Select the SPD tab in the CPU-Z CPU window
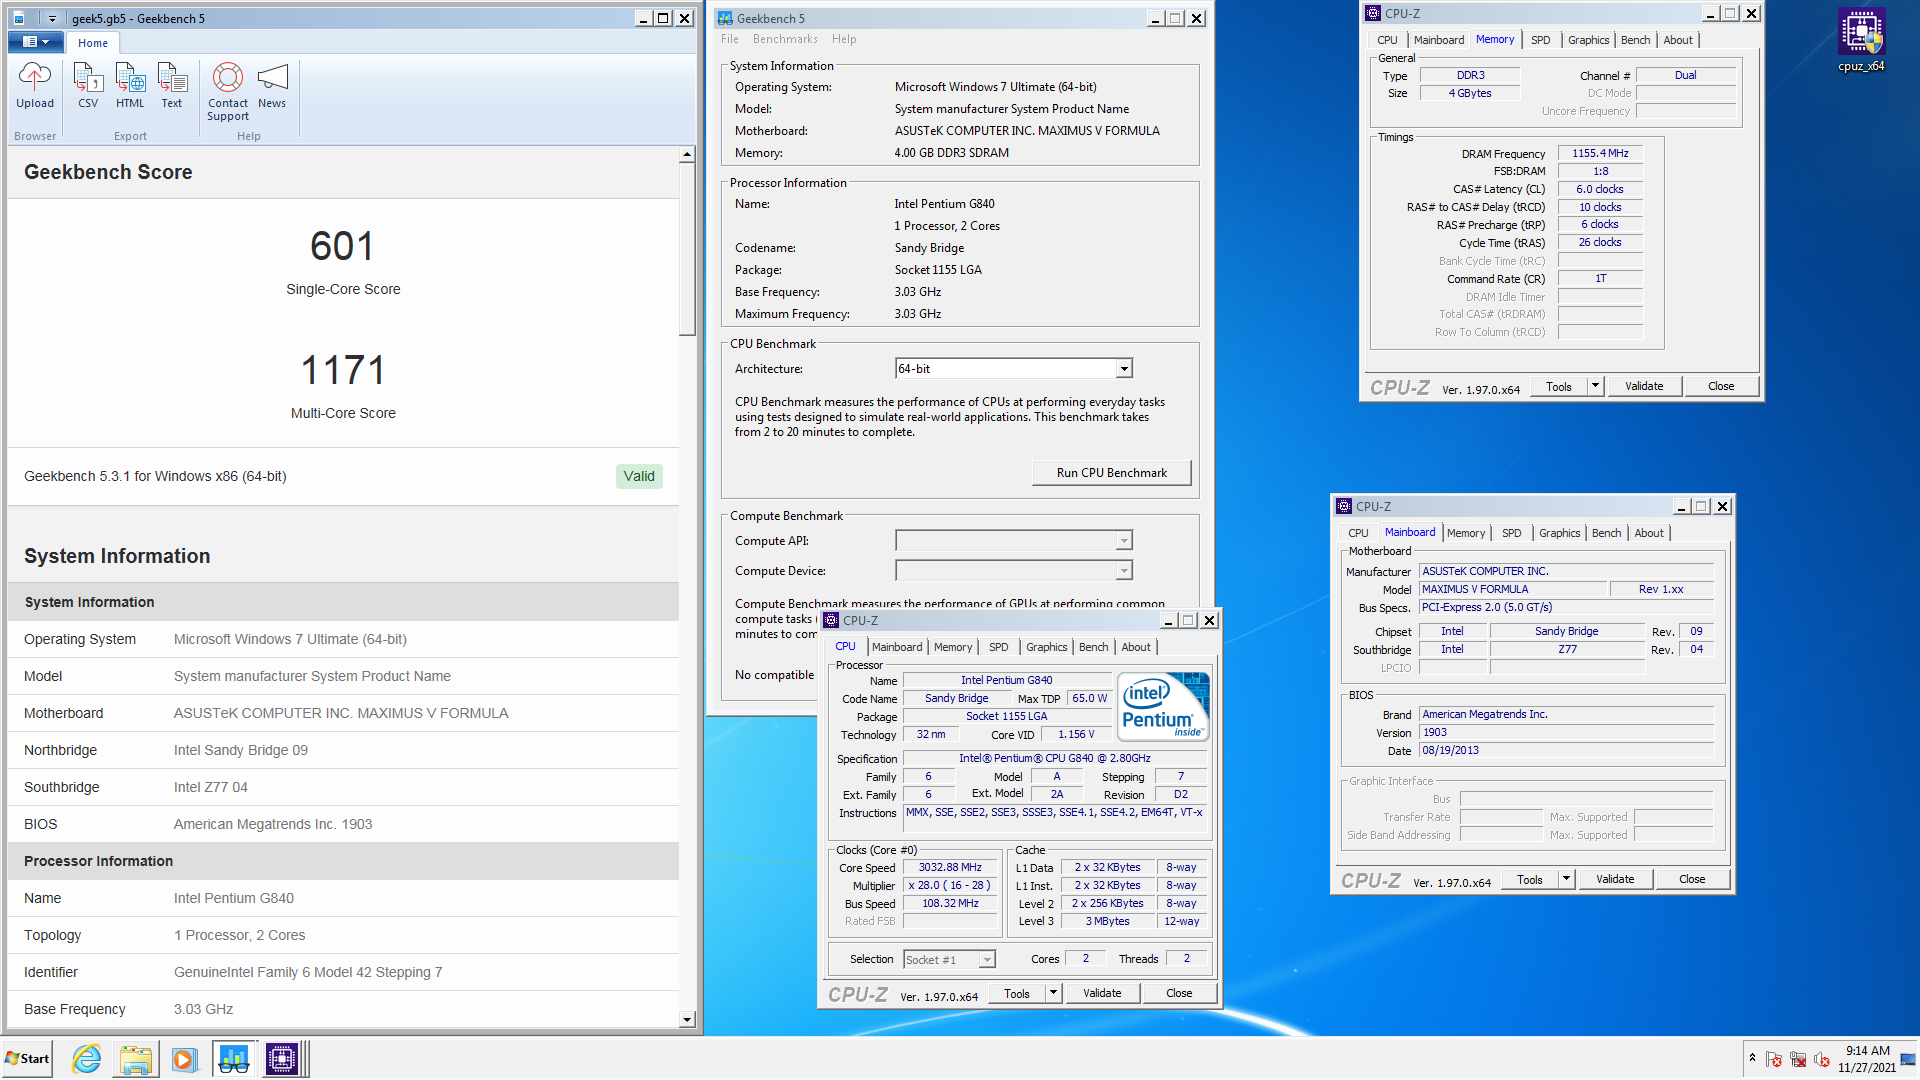This screenshot has height=1080, width=1920. (998, 647)
